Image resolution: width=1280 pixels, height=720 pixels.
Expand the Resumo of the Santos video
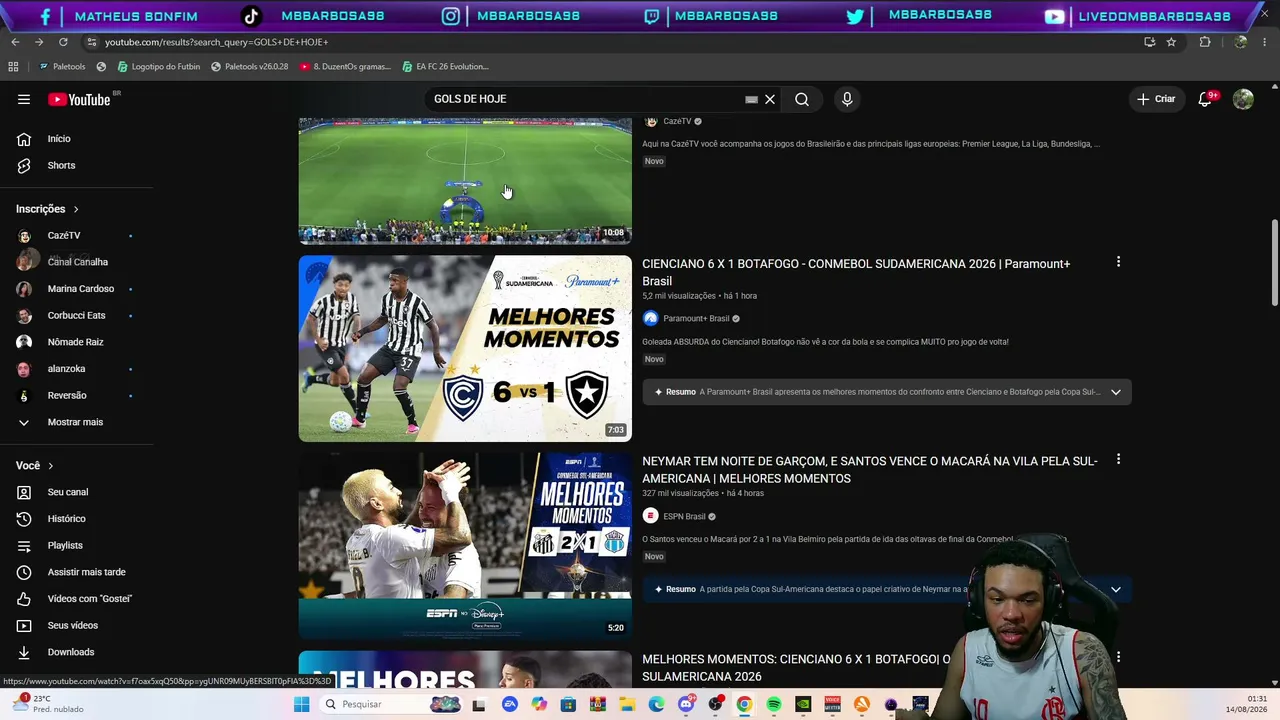(x=887, y=590)
